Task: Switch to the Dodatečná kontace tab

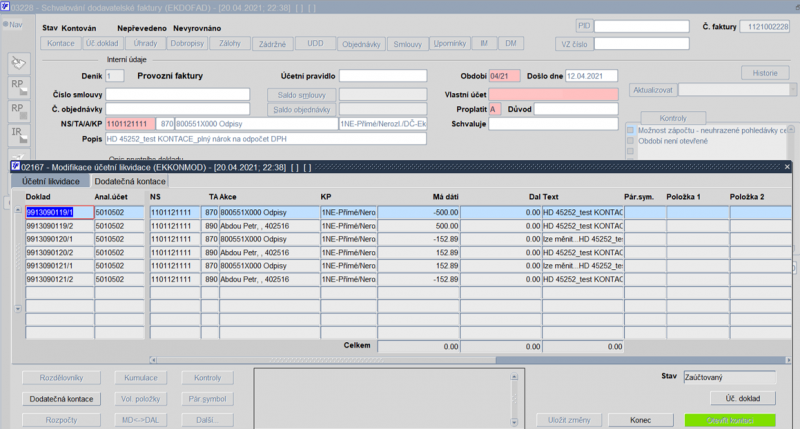Action: pyautogui.click(x=130, y=181)
